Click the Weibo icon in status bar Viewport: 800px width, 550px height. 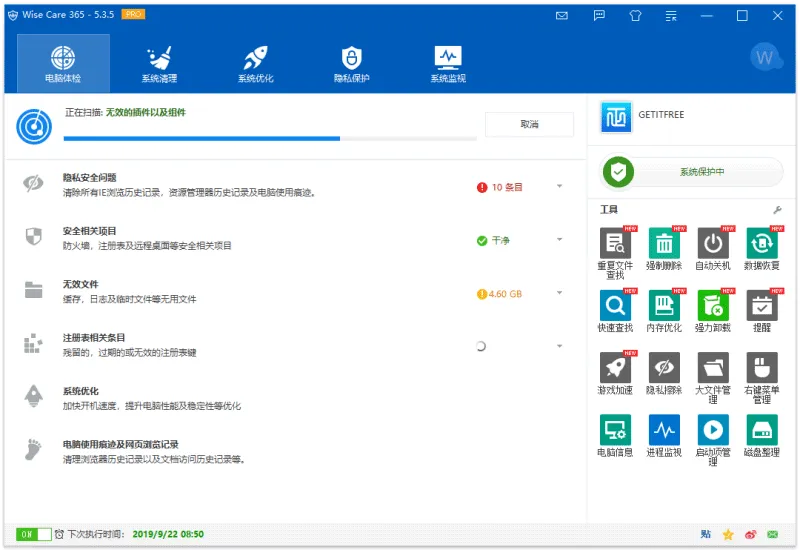pyautogui.click(x=751, y=534)
